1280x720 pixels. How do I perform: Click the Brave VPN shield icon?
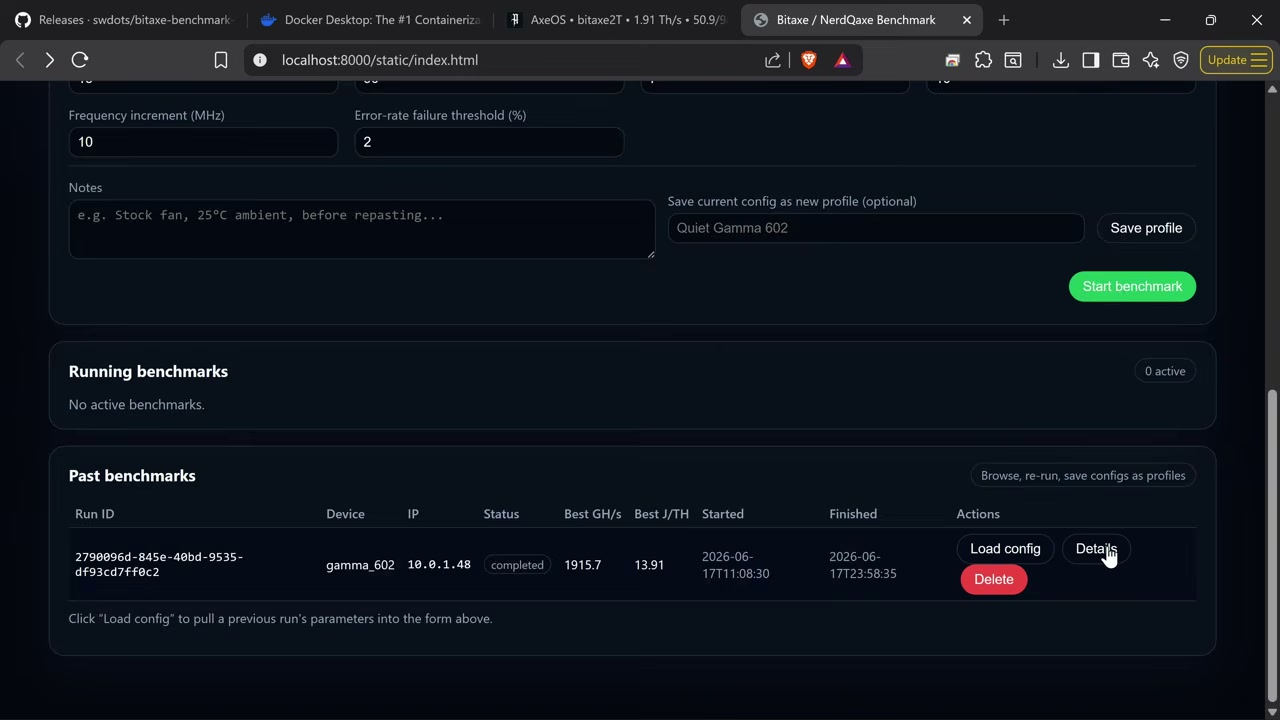click(x=1181, y=60)
